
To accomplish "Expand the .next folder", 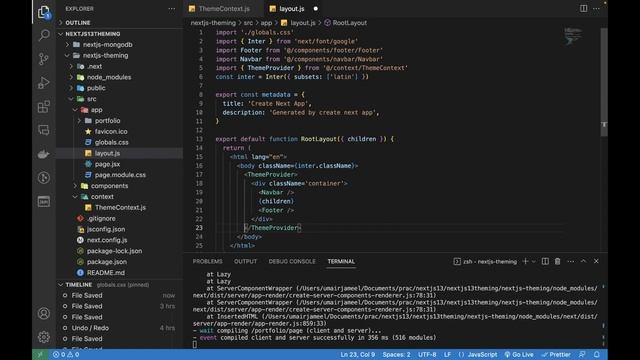I will coord(94,66).
